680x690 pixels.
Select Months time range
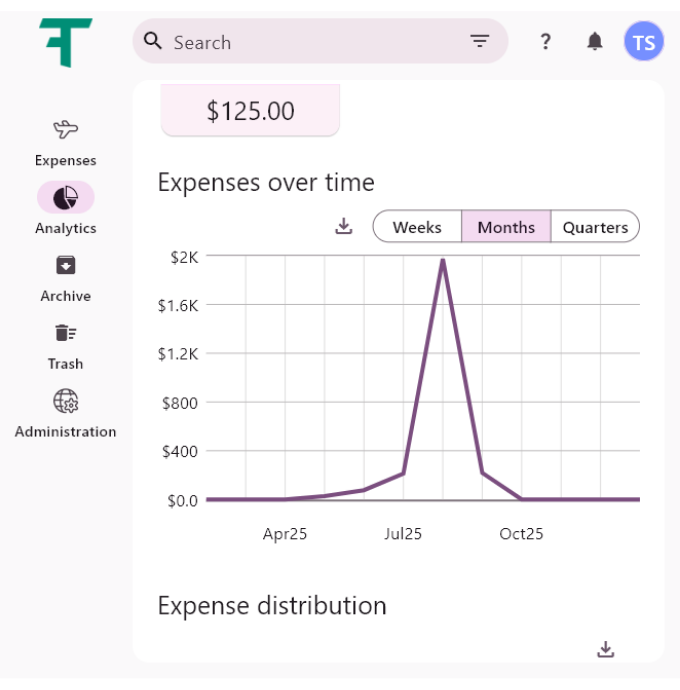(x=506, y=227)
